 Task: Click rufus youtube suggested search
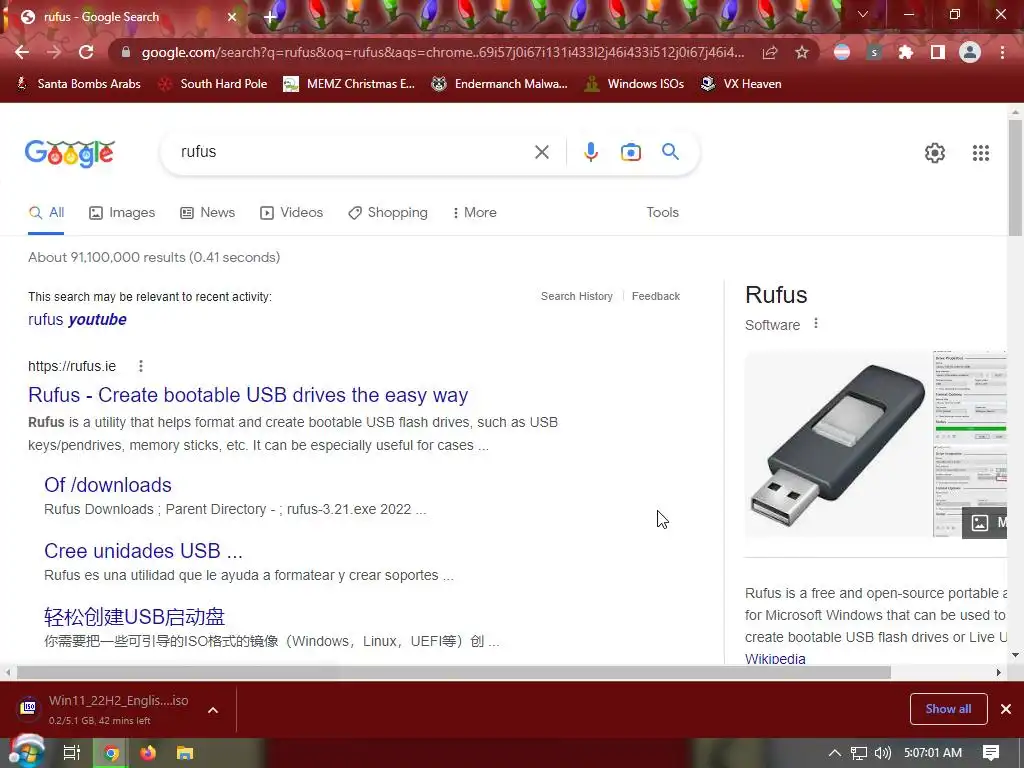click(x=77, y=319)
